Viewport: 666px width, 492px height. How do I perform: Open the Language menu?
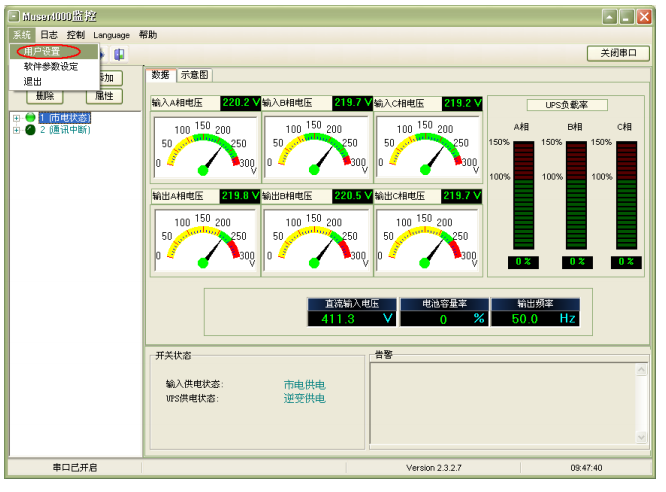112,35
